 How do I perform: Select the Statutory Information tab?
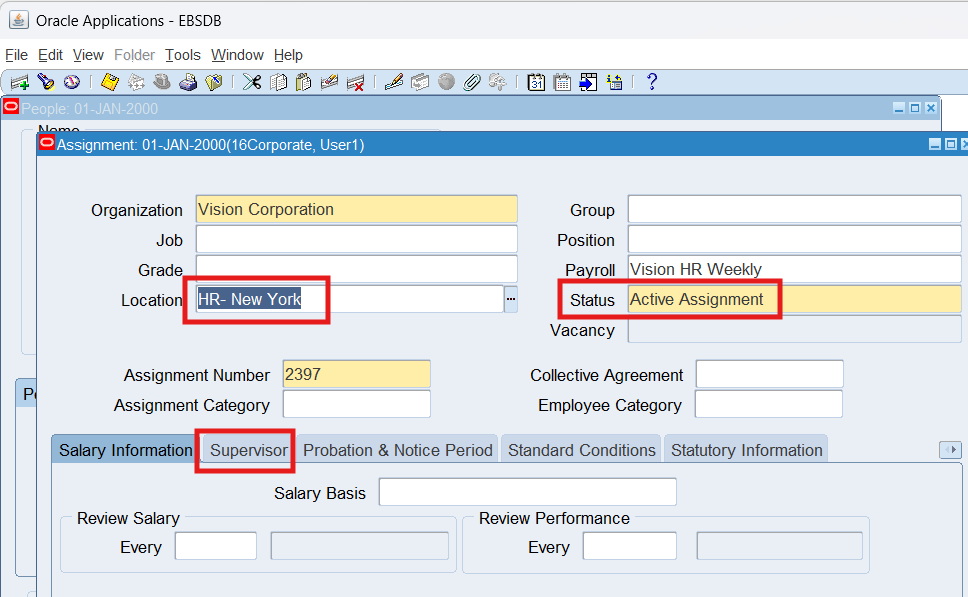tap(746, 450)
